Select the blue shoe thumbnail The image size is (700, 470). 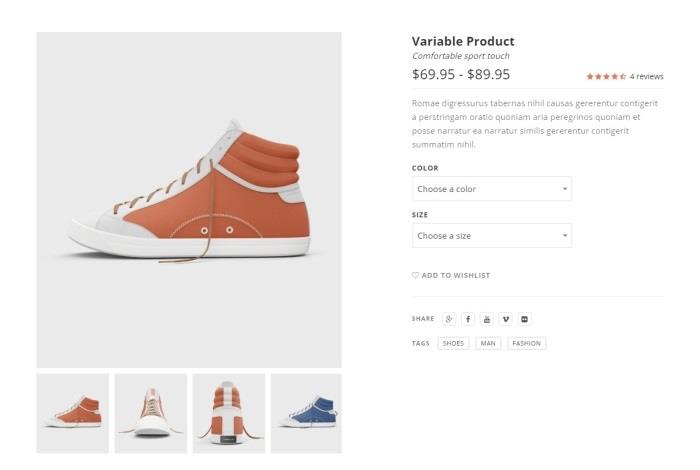306,413
